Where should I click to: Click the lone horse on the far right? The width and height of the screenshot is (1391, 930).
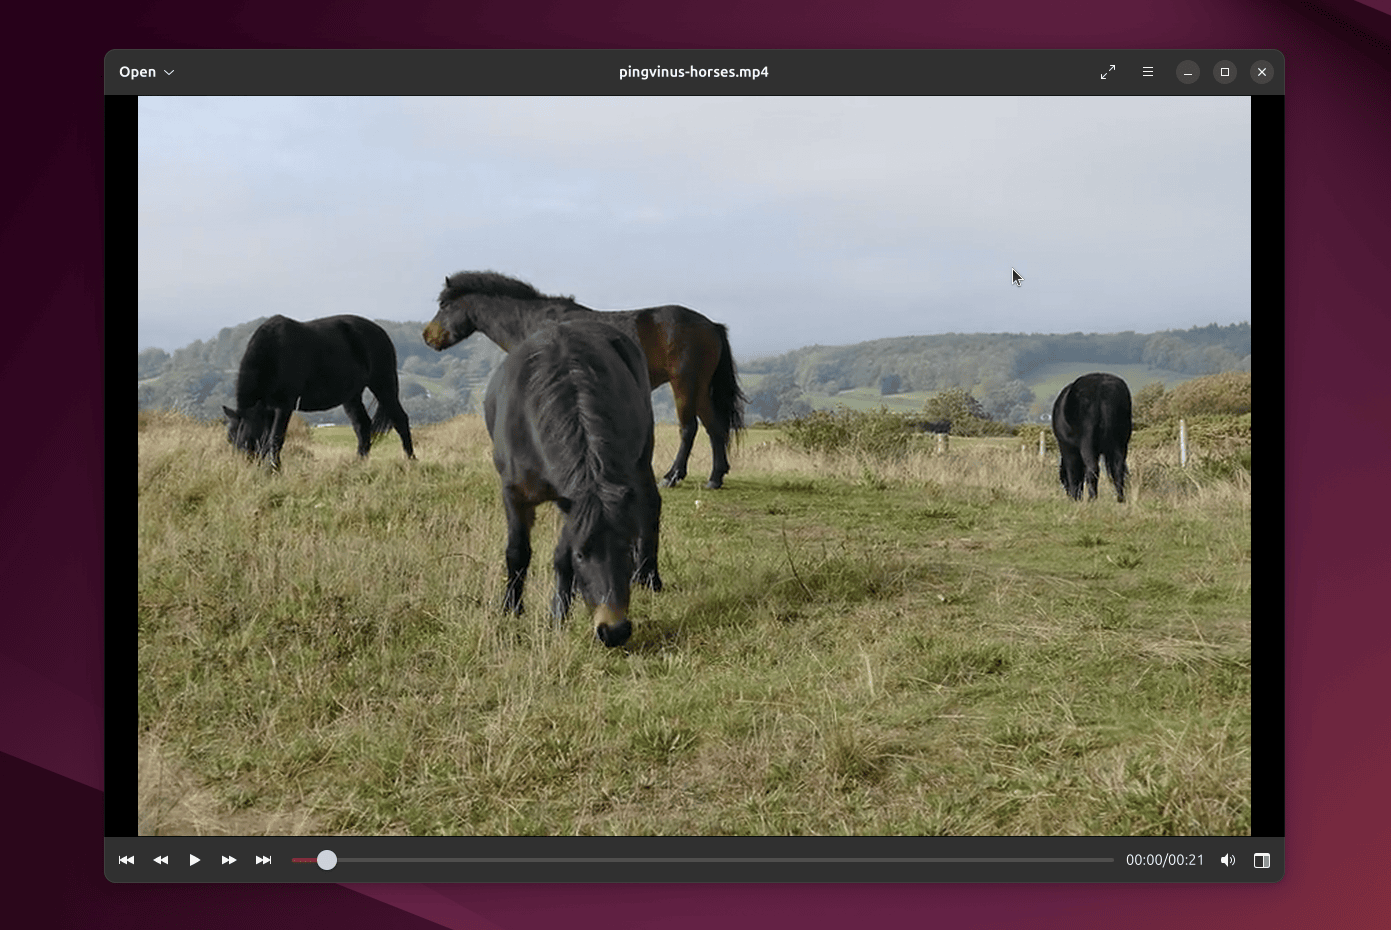point(1092,437)
